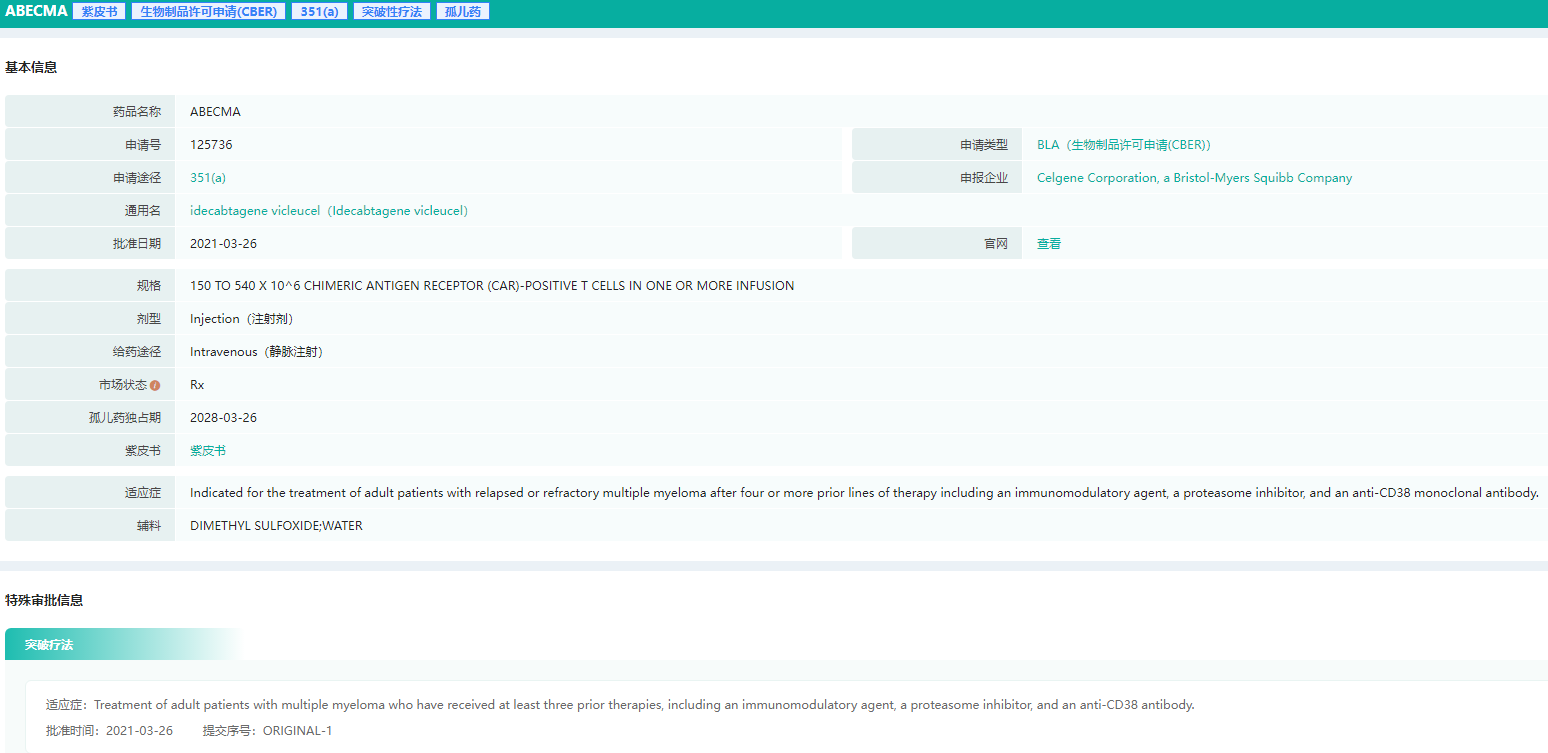The width and height of the screenshot is (1548, 753).
Task: Click 提交序号：ORIGINAL-1 text
Action: click(x=267, y=731)
